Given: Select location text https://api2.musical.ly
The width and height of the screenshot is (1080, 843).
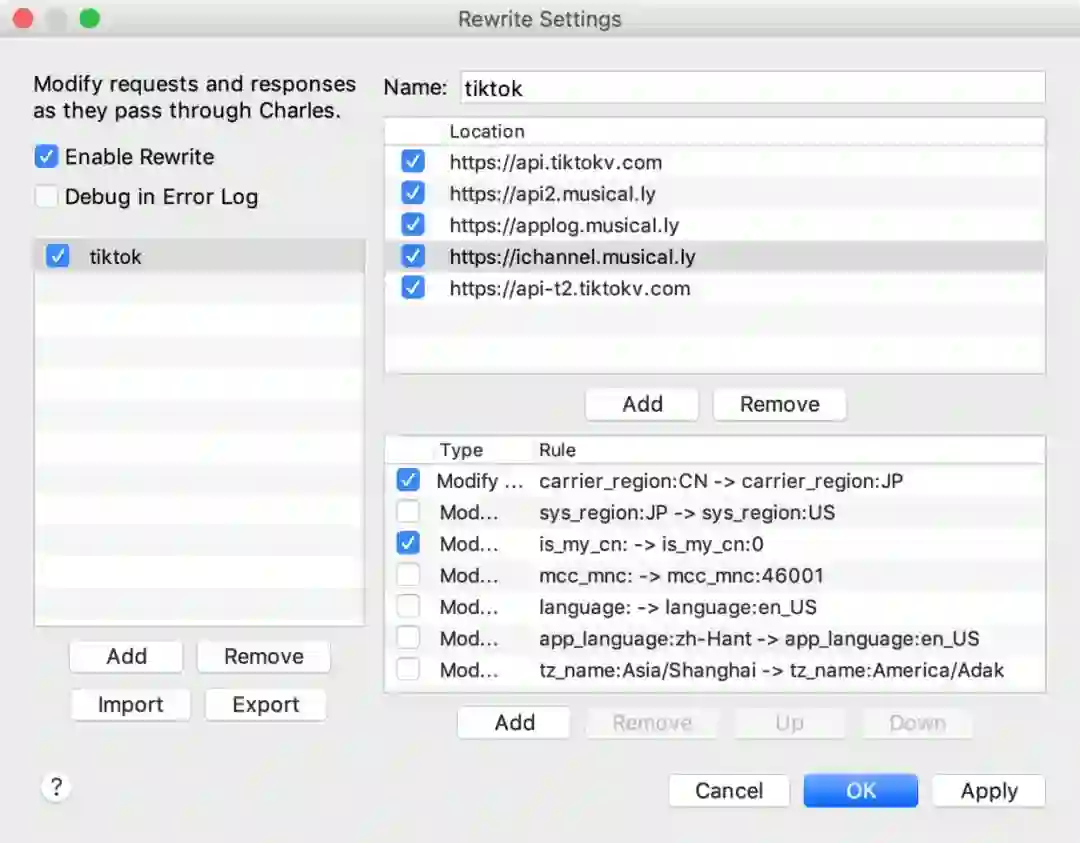Looking at the screenshot, I should (x=552, y=194).
